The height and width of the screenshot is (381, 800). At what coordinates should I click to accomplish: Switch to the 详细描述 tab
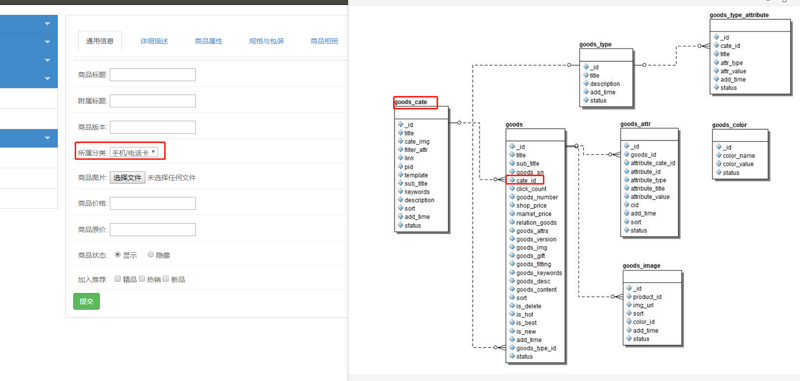coord(155,41)
